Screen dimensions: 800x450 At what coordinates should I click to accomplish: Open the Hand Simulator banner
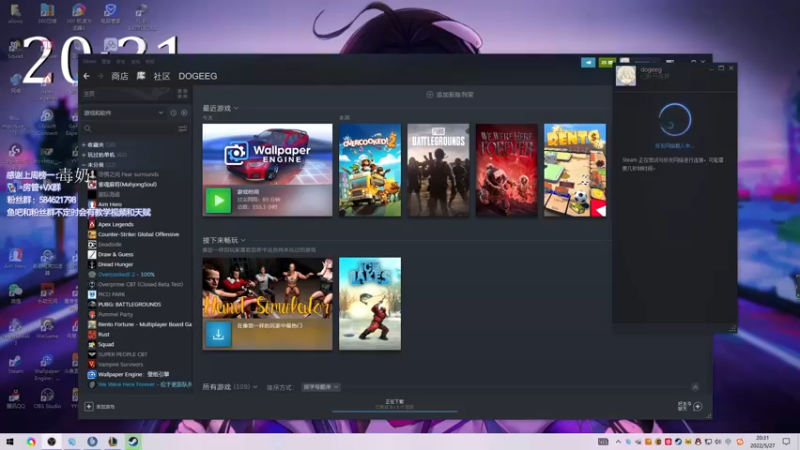[267, 288]
